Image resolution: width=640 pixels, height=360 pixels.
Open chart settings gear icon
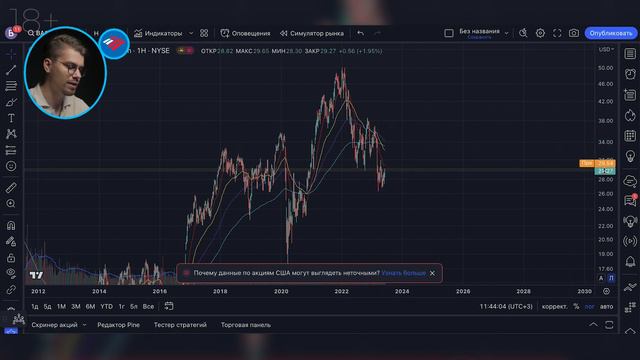click(x=540, y=33)
